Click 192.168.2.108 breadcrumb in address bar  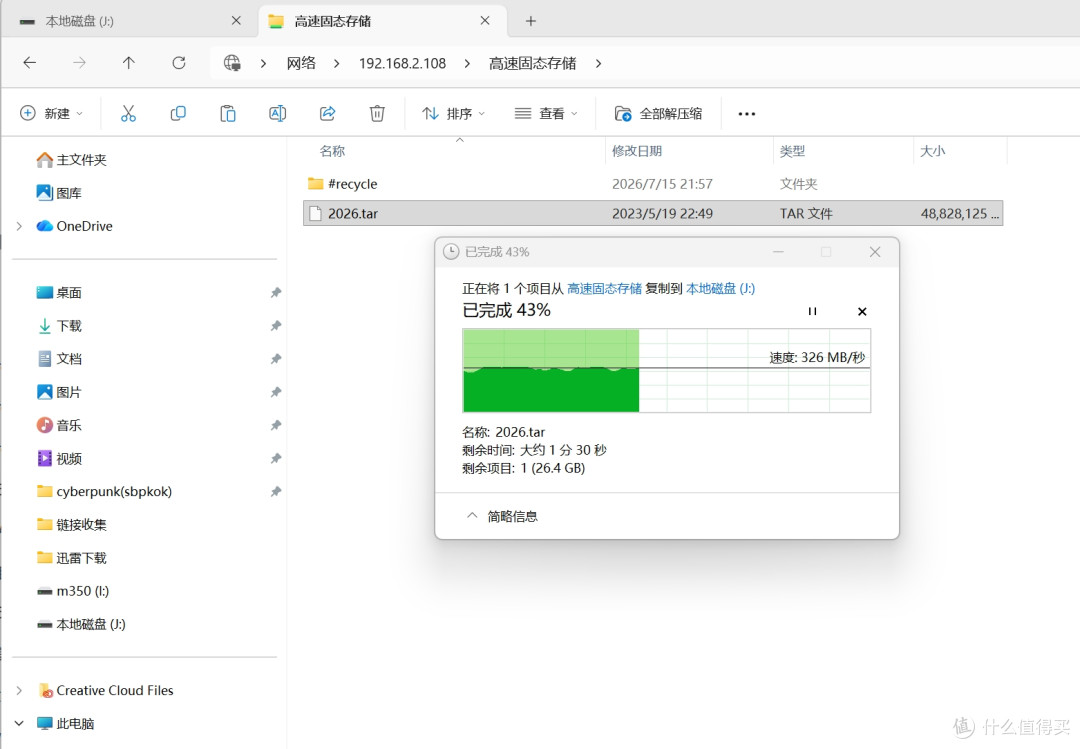(x=402, y=63)
